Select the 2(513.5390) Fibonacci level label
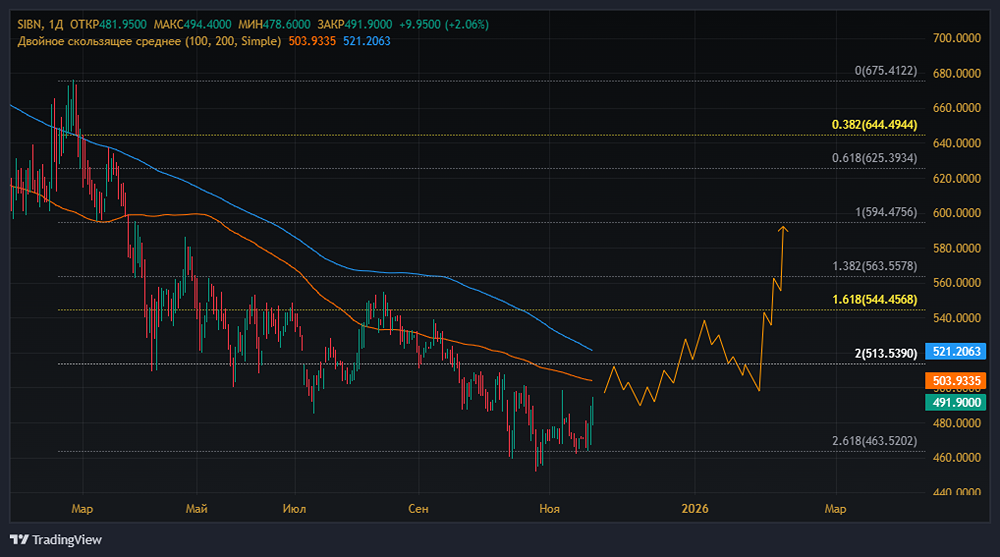Viewport: 1000px width, 557px height. point(884,353)
